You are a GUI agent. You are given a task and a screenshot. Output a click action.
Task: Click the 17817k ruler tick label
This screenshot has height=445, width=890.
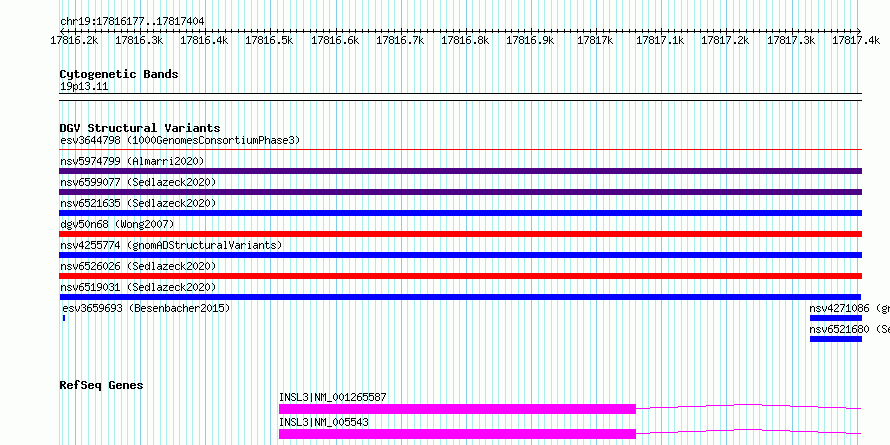(595, 40)
